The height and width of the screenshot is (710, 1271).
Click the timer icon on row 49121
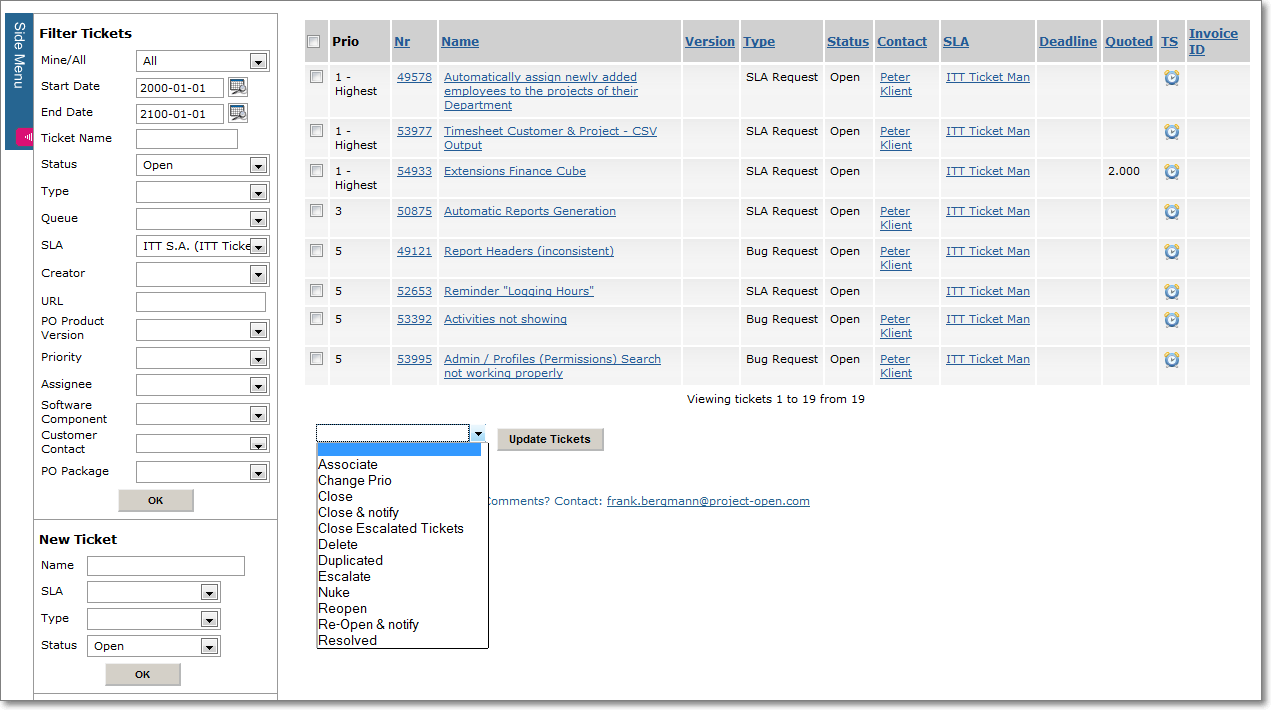pyautogui.click(x=1171, y=251)
